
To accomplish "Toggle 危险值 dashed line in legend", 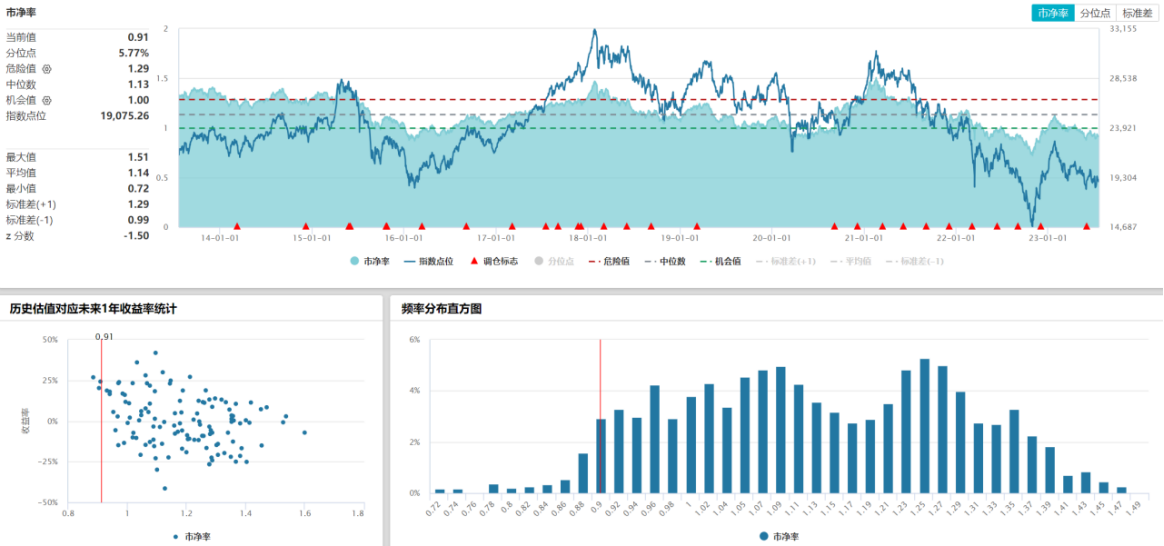I will pyautogui.click(x=609, y=261).
